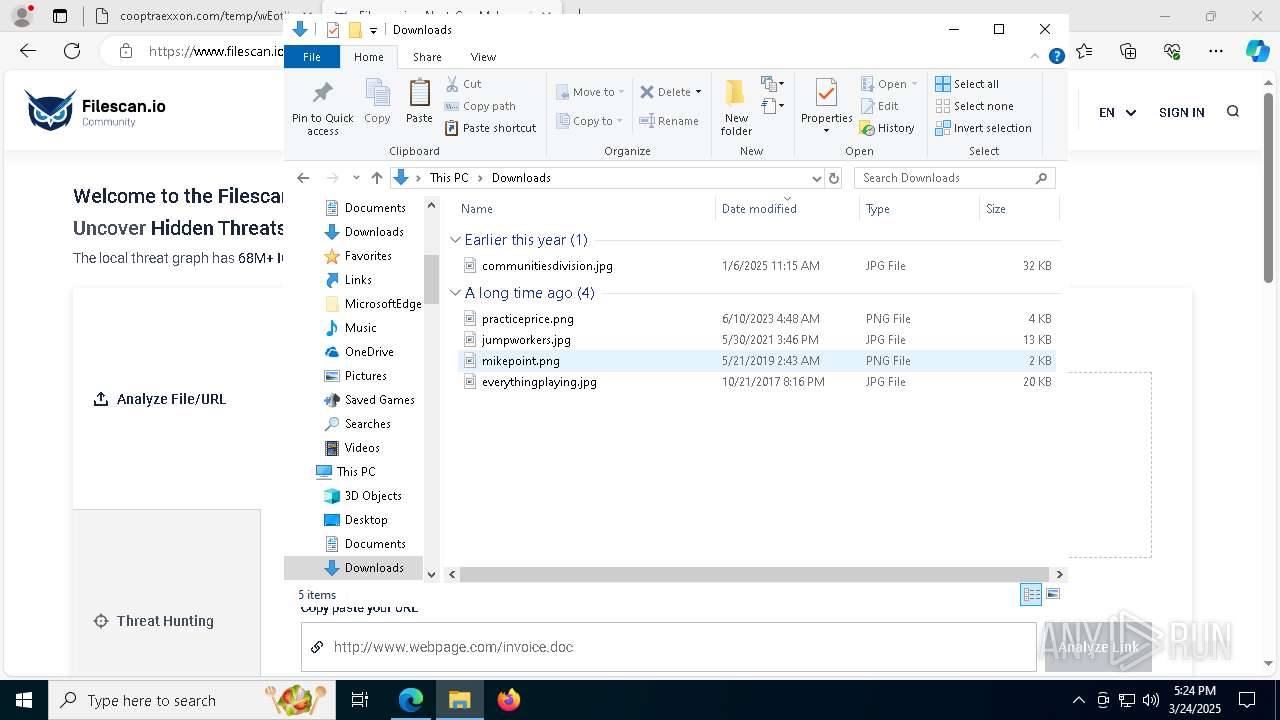This screenshot has width=1280, height=720.
Task: Click History in Open group
Action: coord(887,128)
